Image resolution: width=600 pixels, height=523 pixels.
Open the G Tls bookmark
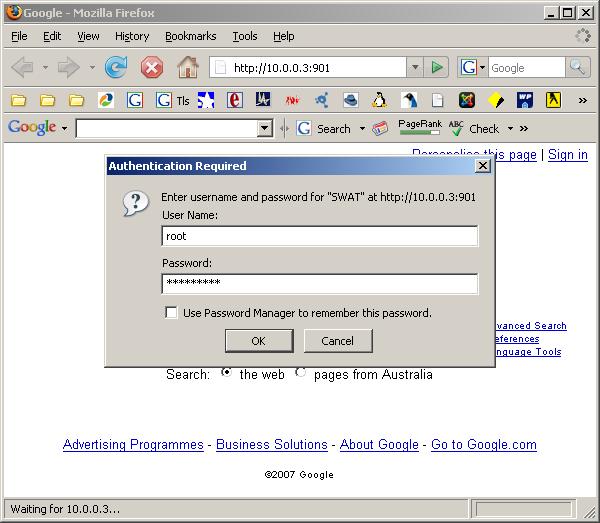(x=173, y=100)
